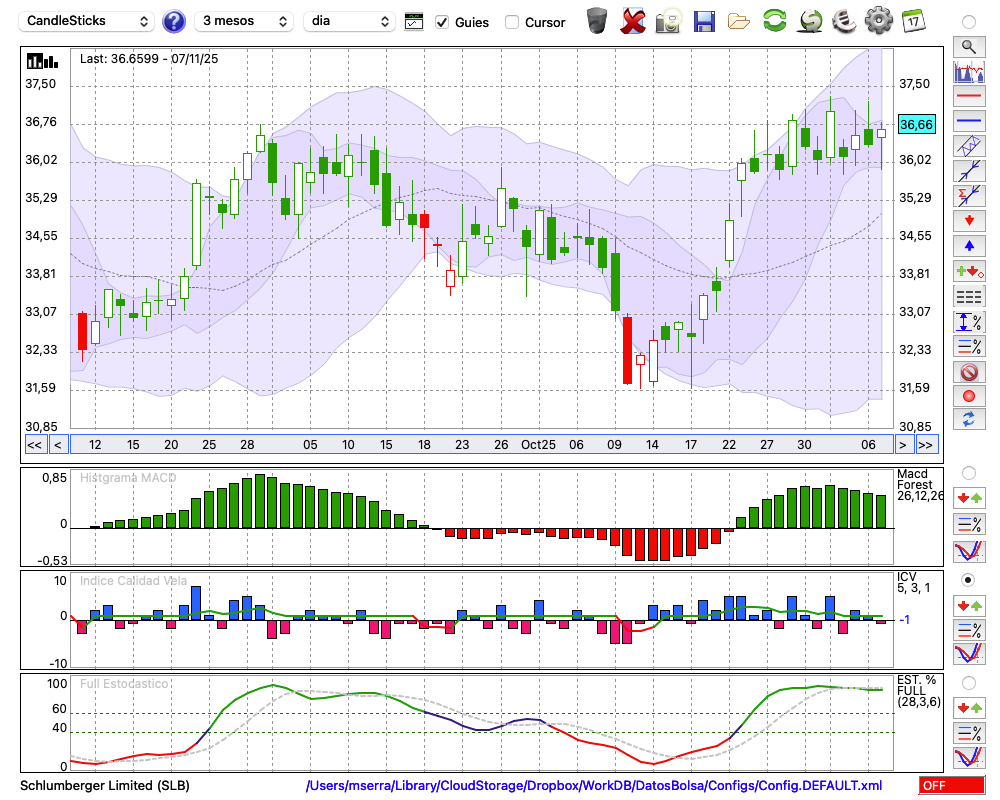Click the ICV 5, 3, 1 label
Screen dimensions: 1000x800
point(914,582)
